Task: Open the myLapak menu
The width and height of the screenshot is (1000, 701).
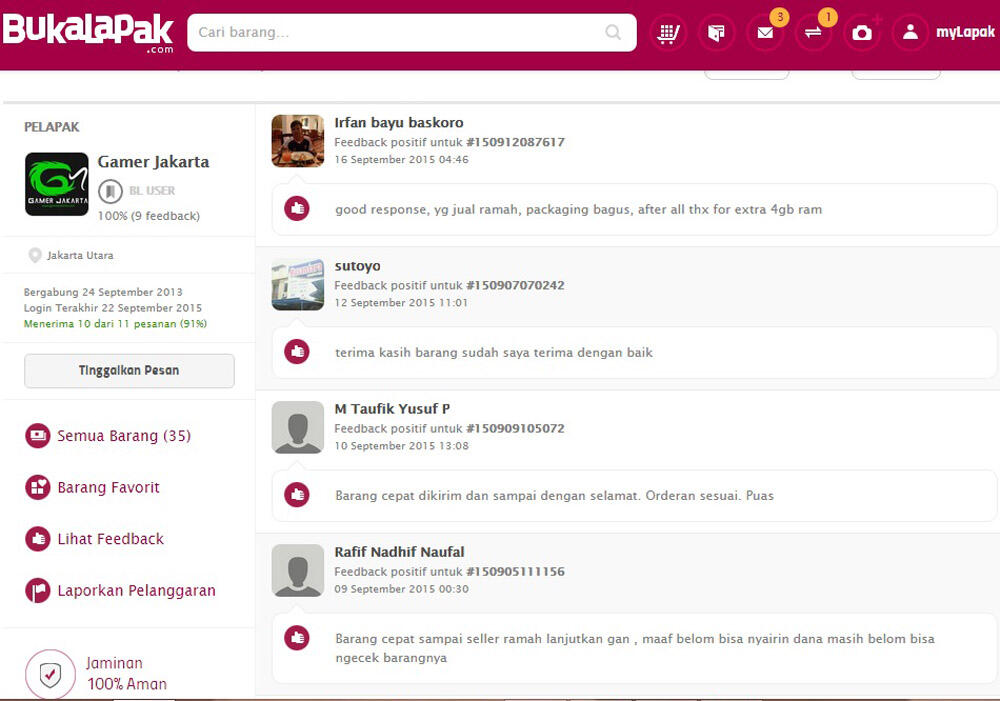Action: point(965,32)
